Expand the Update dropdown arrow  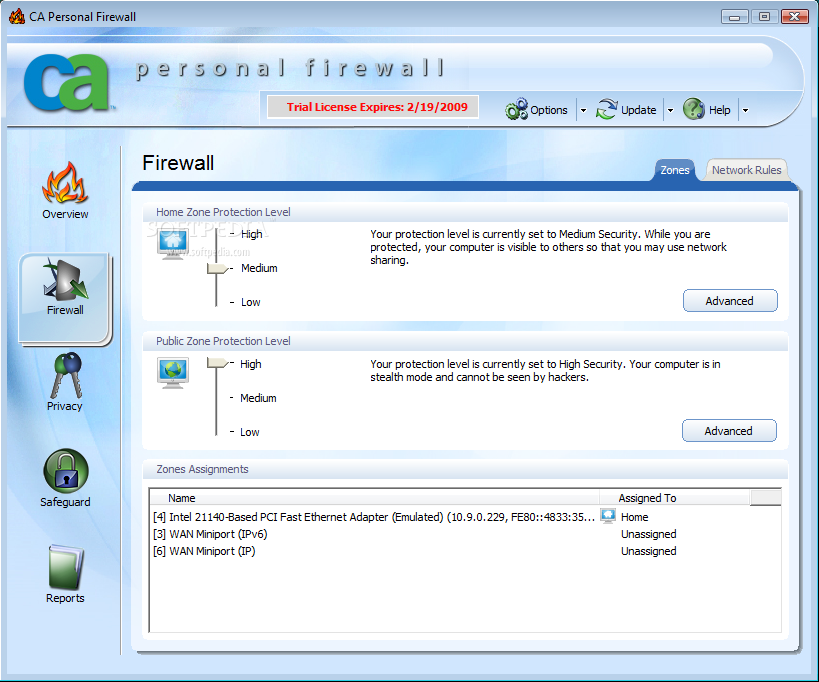click(x=671, y=110)
